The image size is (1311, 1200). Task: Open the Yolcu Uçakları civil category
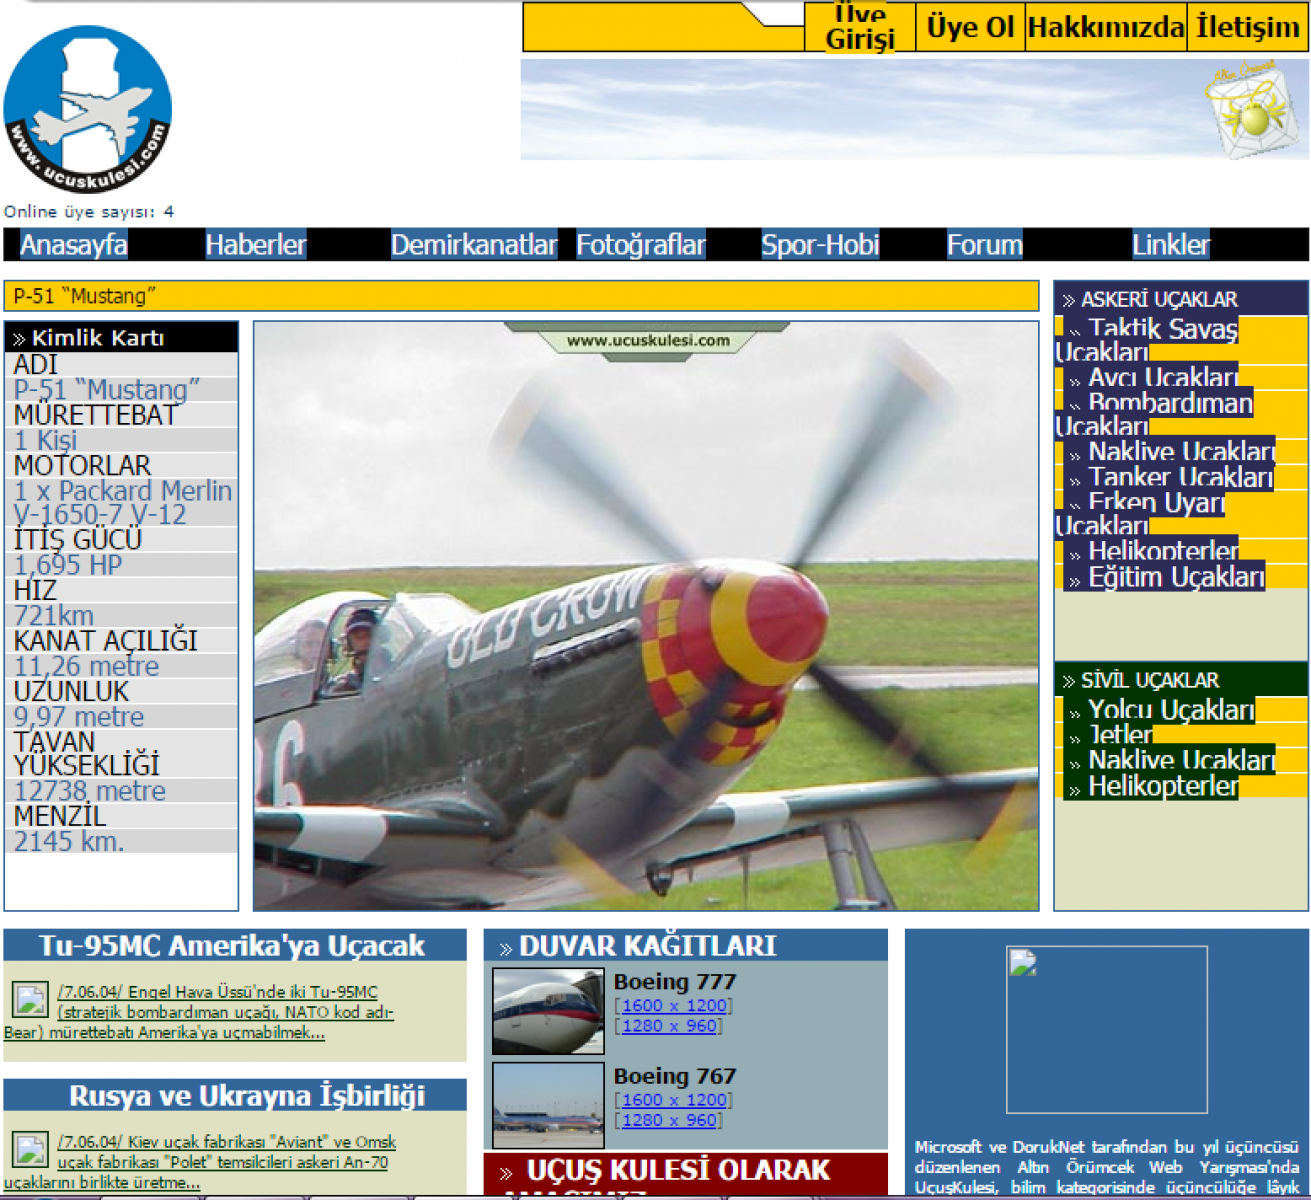(x=1170, y=710)
